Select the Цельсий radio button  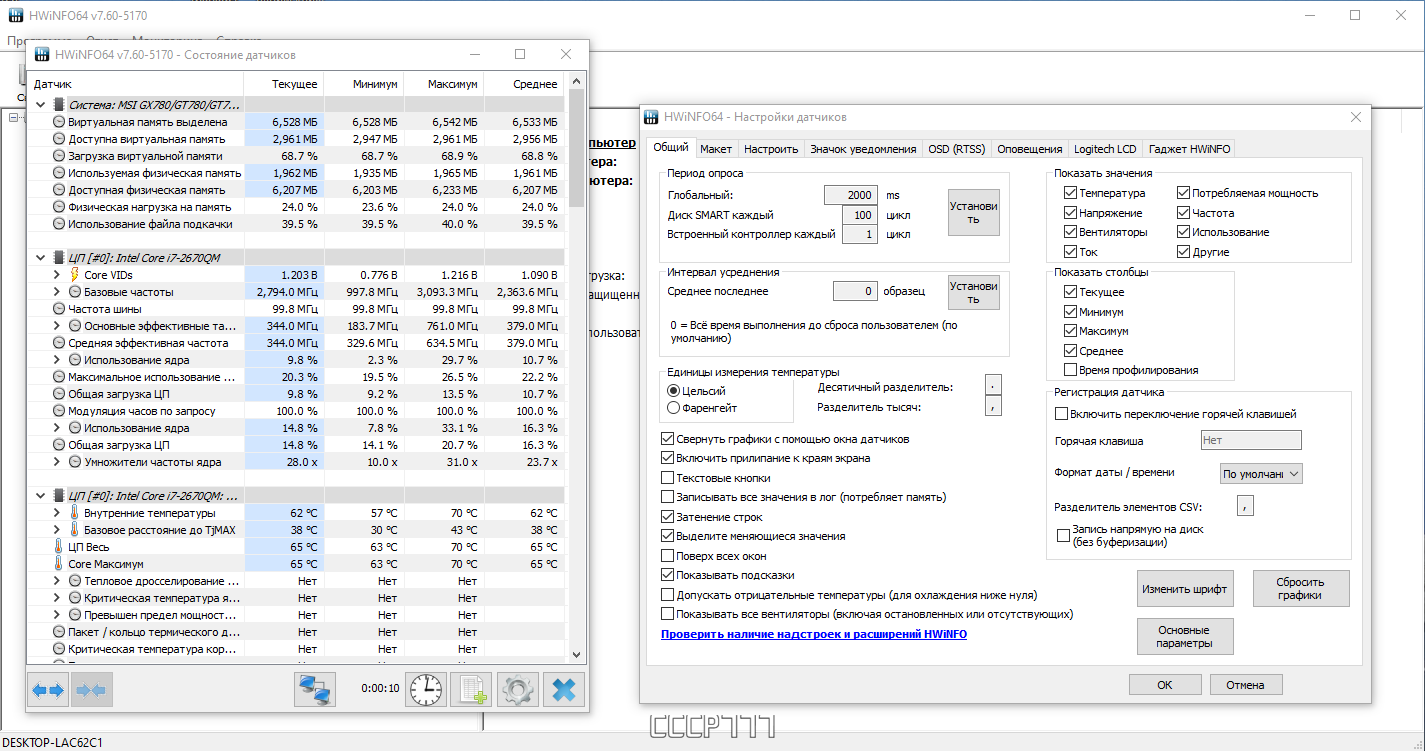pos(672,391)
